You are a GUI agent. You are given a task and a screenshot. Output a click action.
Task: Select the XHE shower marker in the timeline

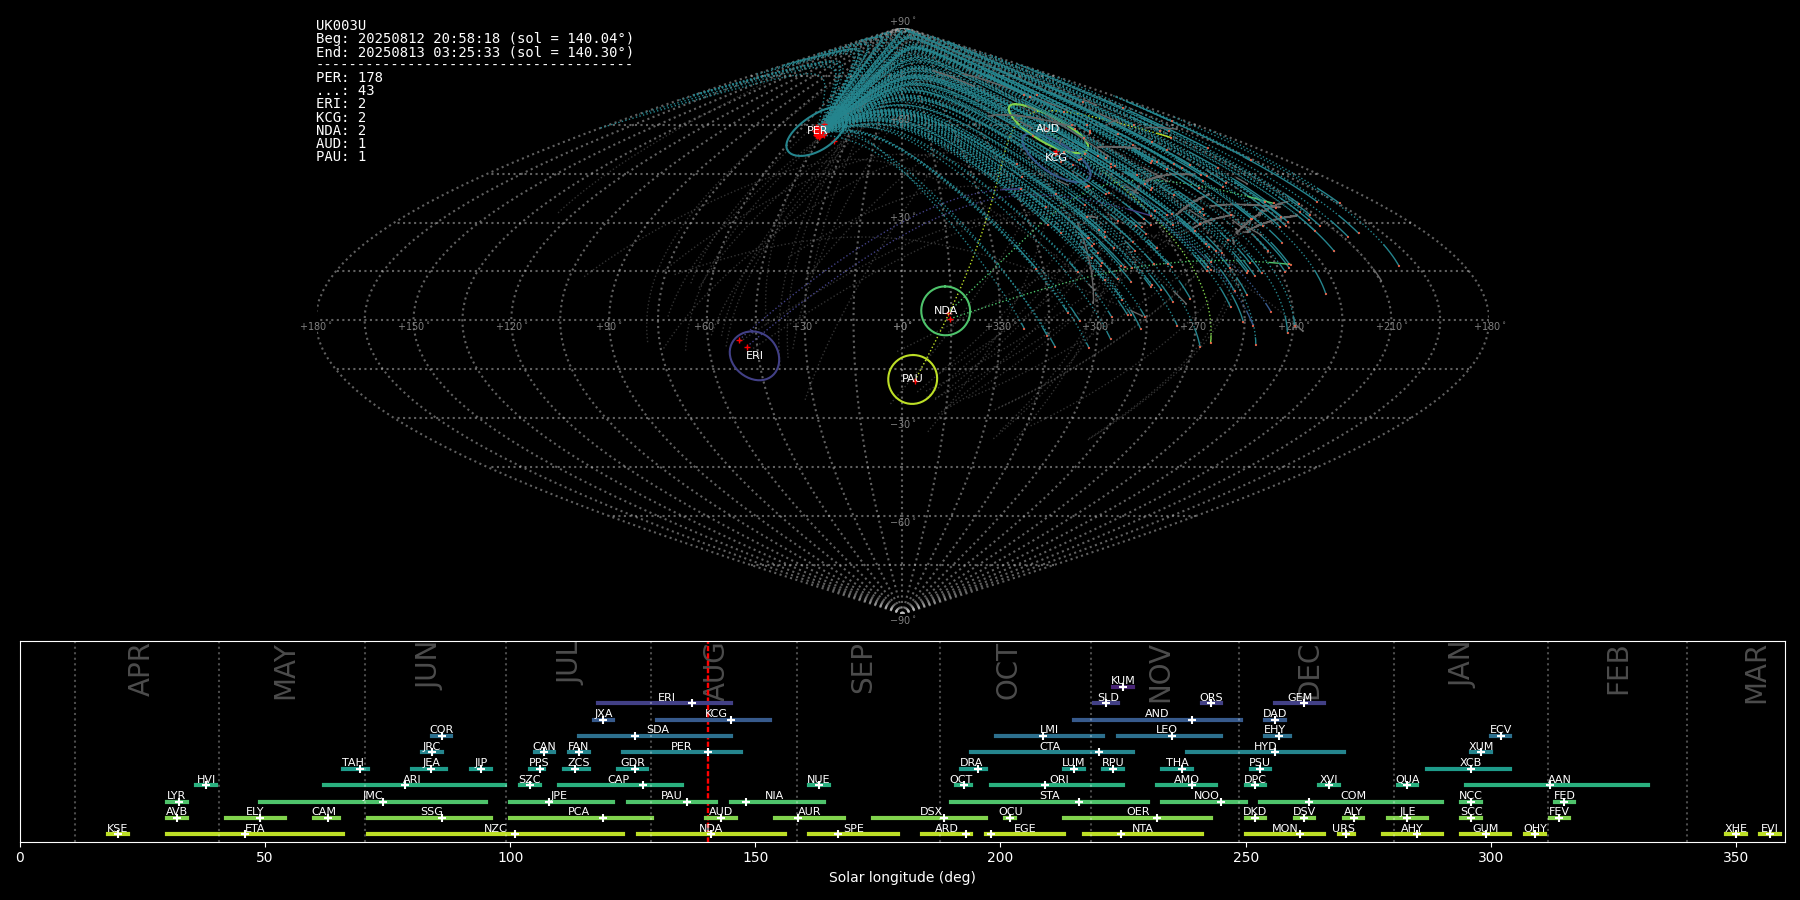point(1736,834)
